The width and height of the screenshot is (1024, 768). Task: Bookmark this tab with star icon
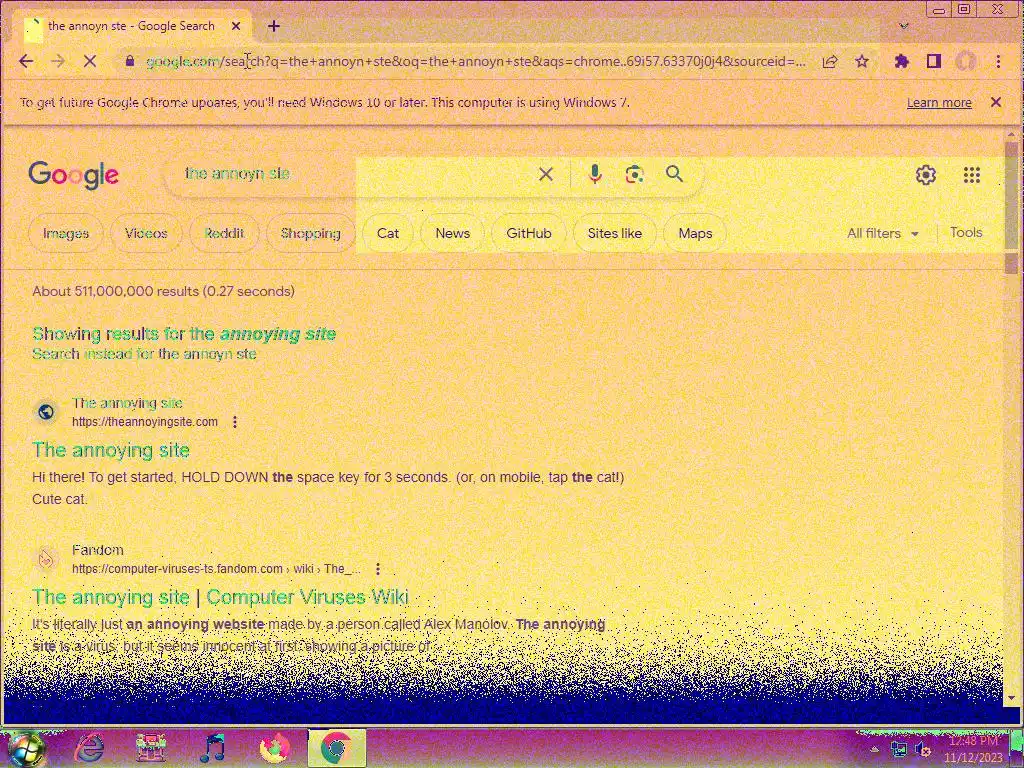pos(862,61)
